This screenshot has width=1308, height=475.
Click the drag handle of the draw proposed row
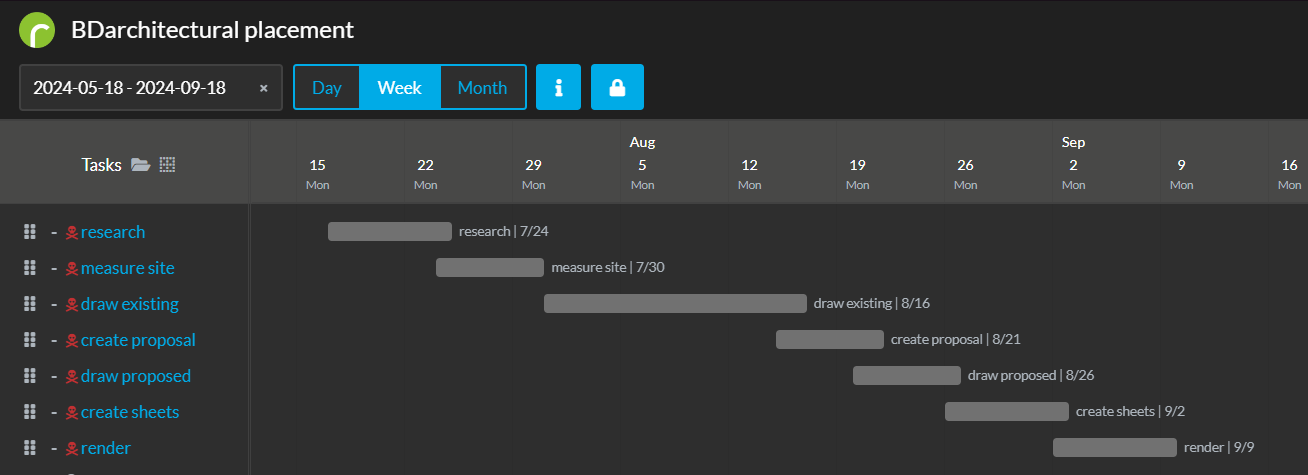[x=30, y=376]
